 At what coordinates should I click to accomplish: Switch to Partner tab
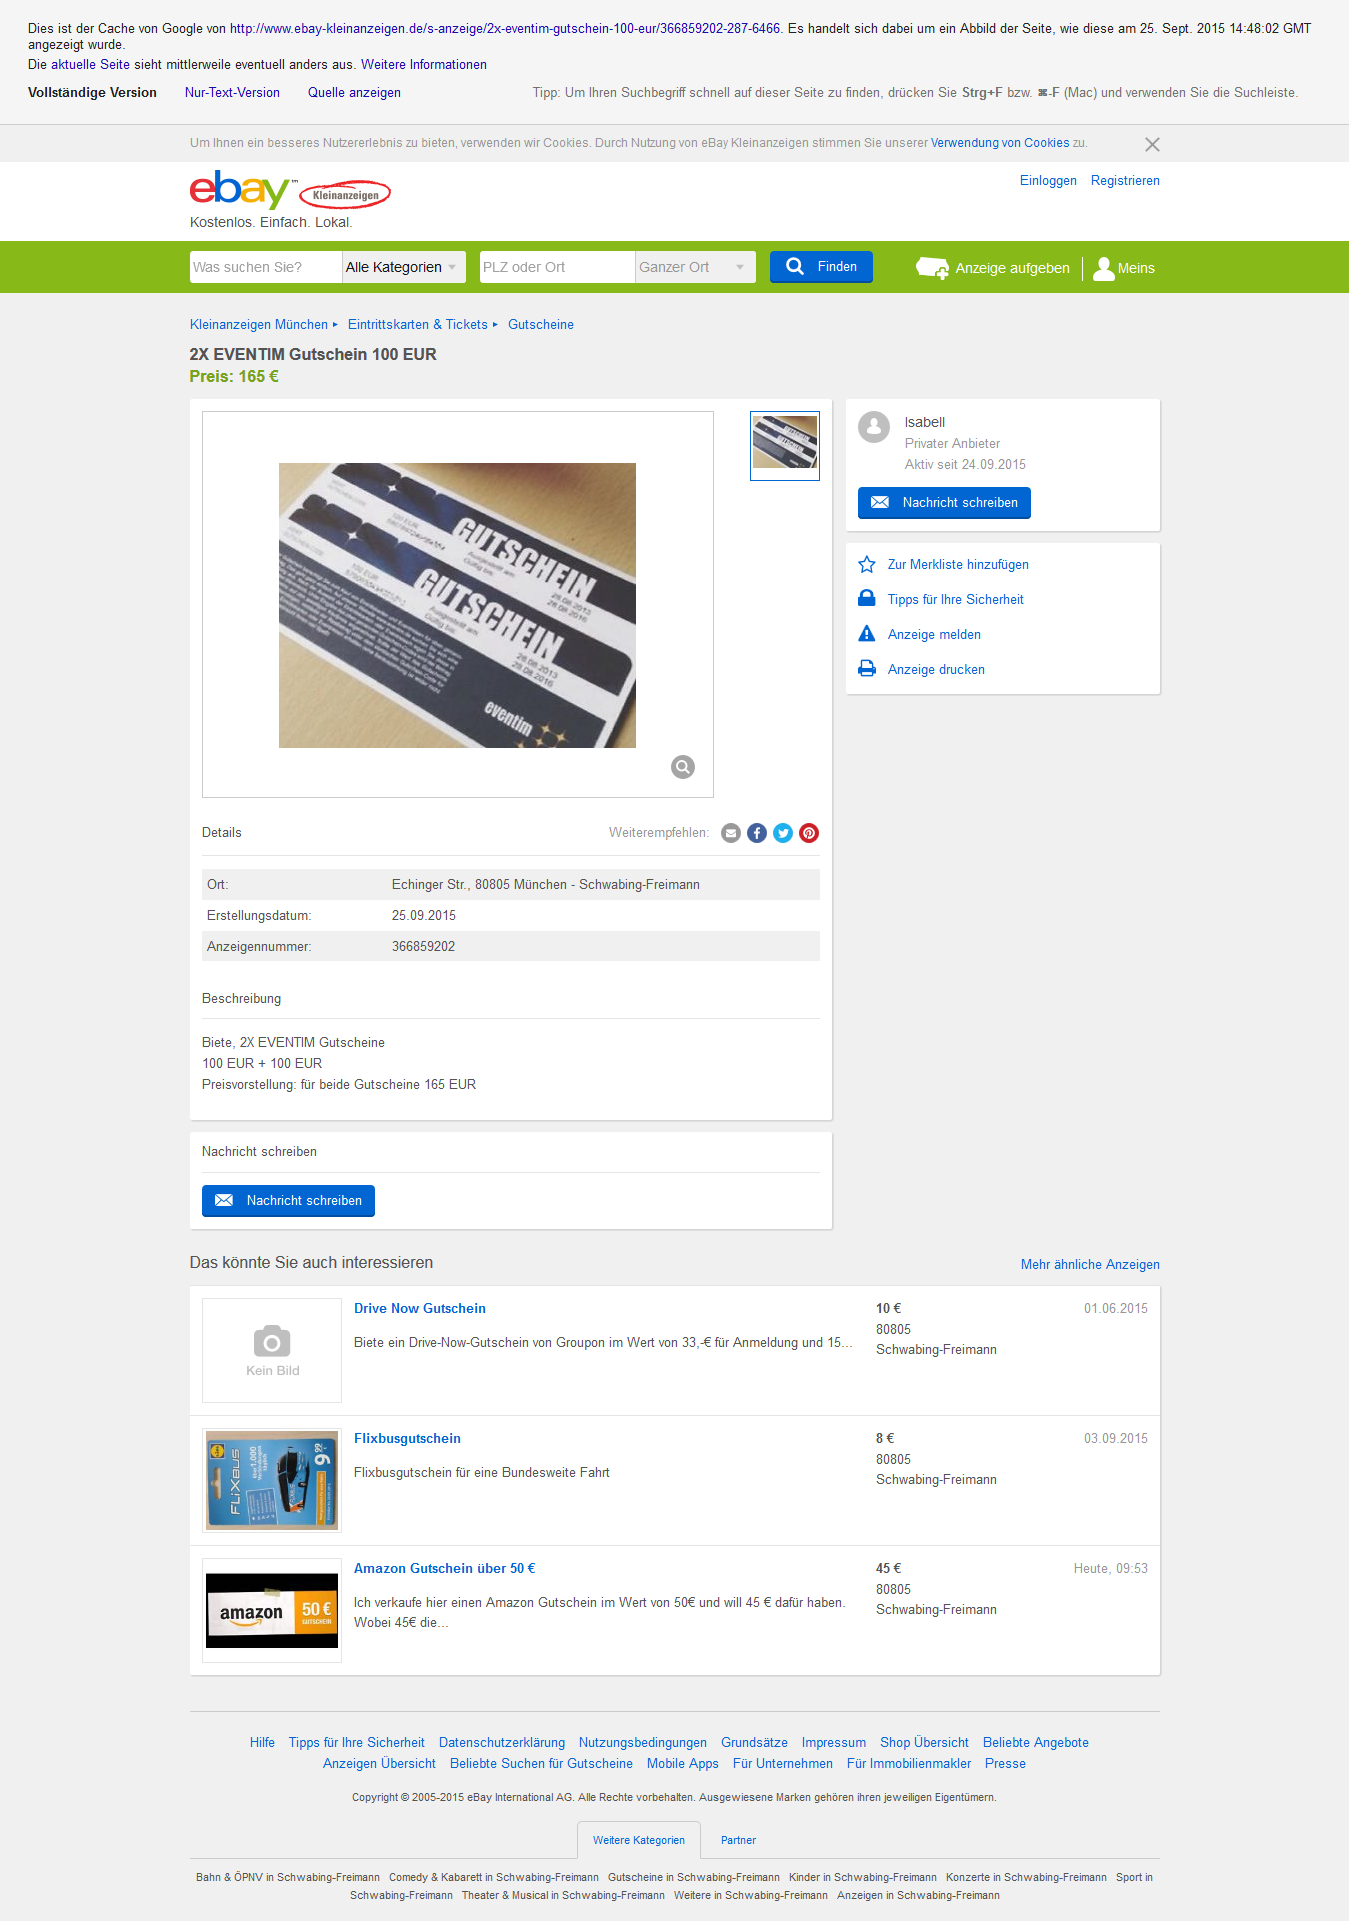point(738,1840)
